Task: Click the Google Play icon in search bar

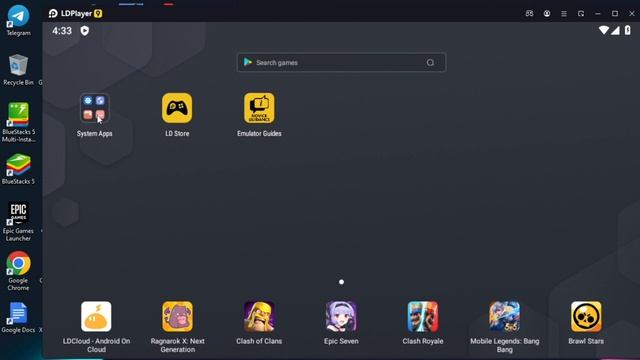Action: coord(248,62)
